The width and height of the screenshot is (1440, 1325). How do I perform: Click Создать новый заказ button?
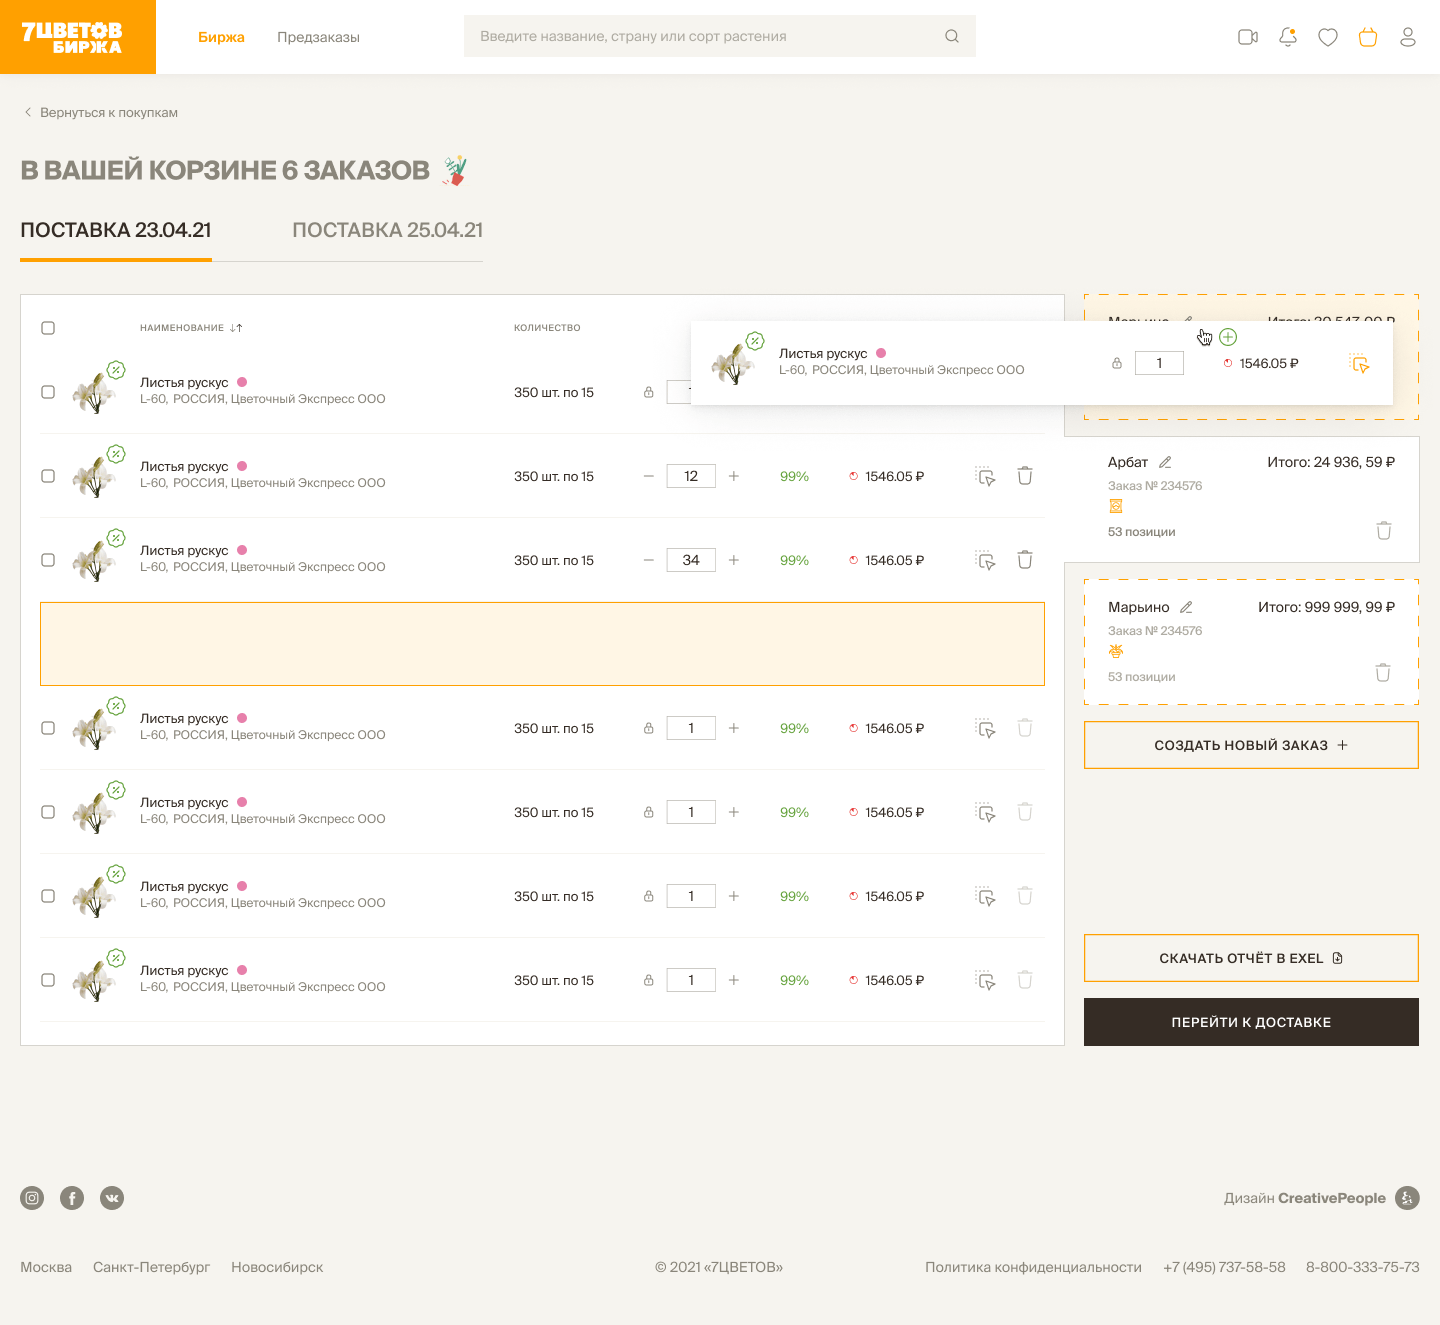pos(1251,745)
